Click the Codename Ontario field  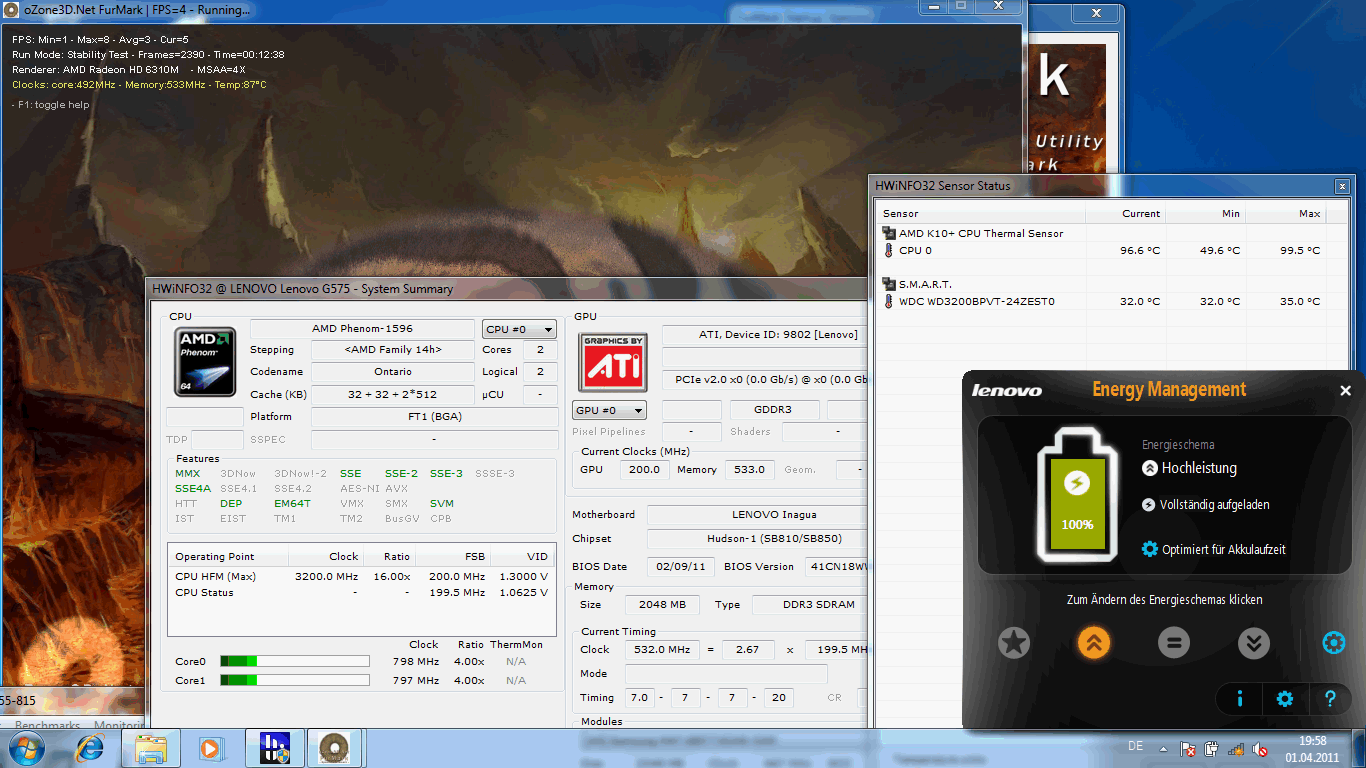pyautogui.click(x=393, y=372)
